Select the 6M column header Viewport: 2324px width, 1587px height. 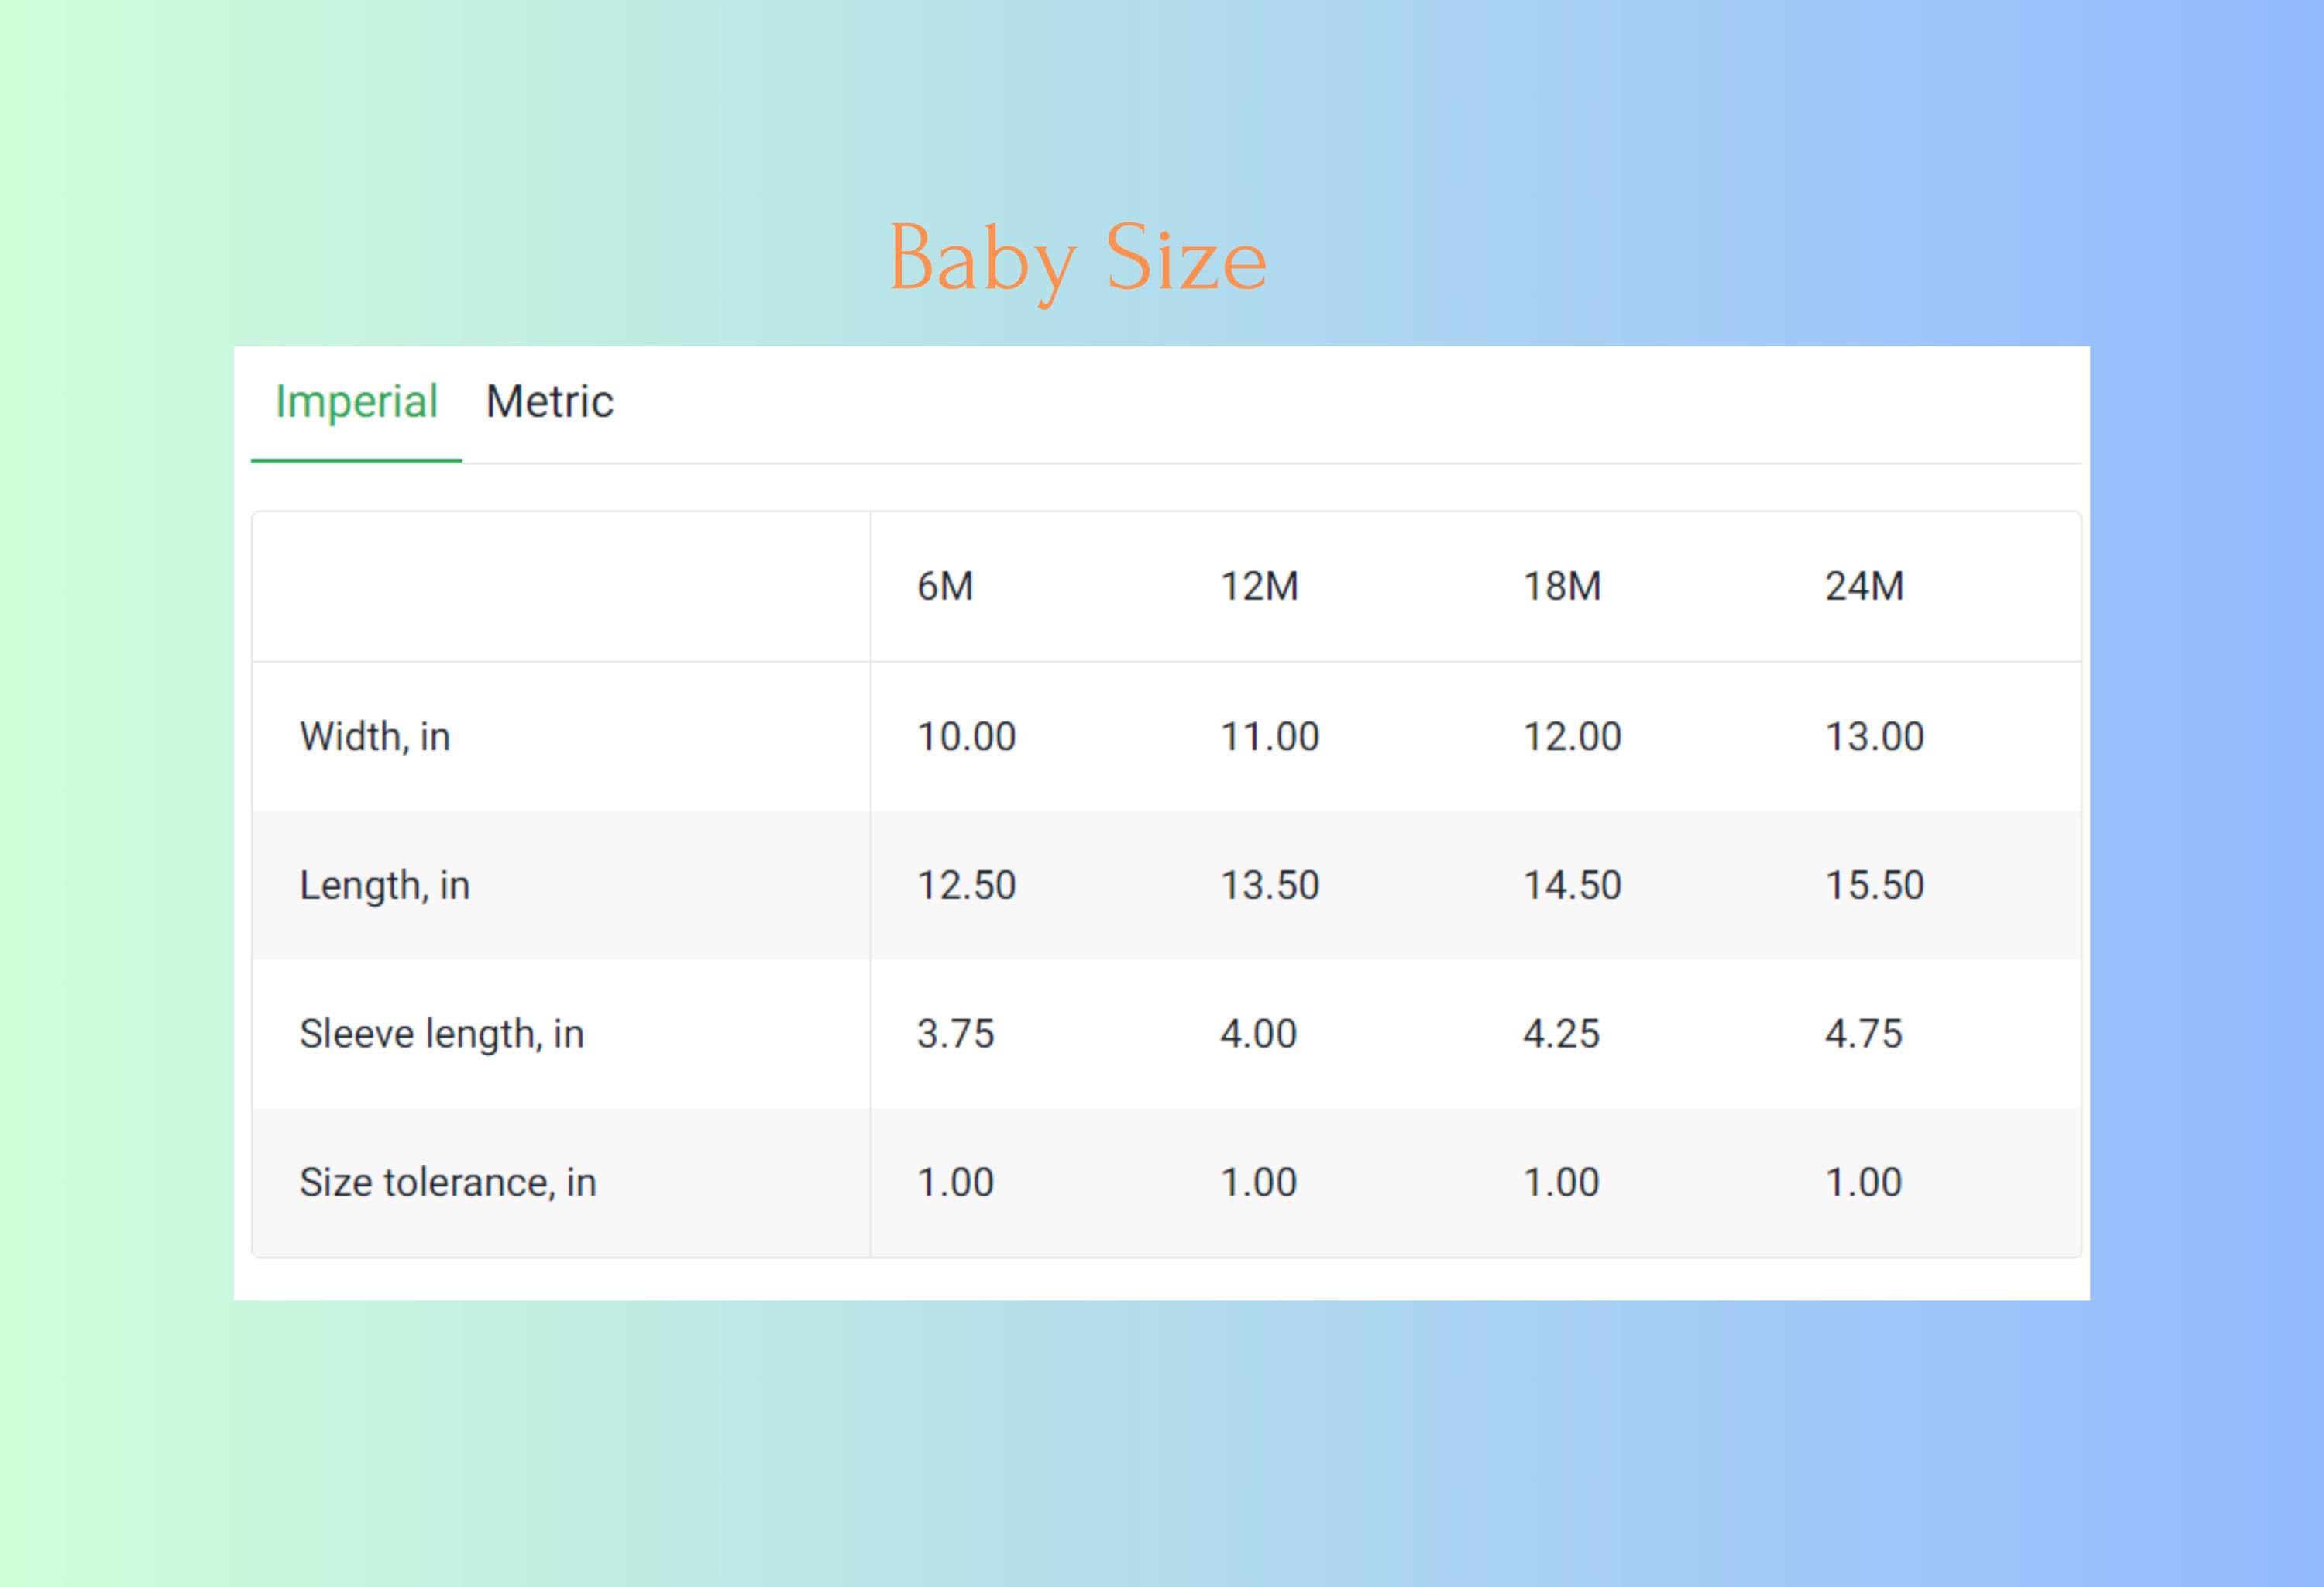pos(945,586)
